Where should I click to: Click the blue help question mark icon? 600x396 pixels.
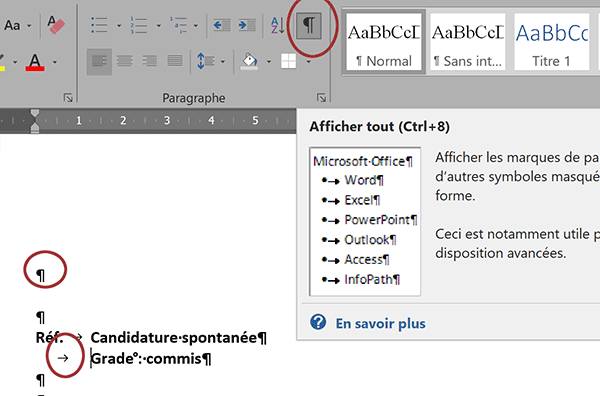pyautogui.click(x=318, y=322)
